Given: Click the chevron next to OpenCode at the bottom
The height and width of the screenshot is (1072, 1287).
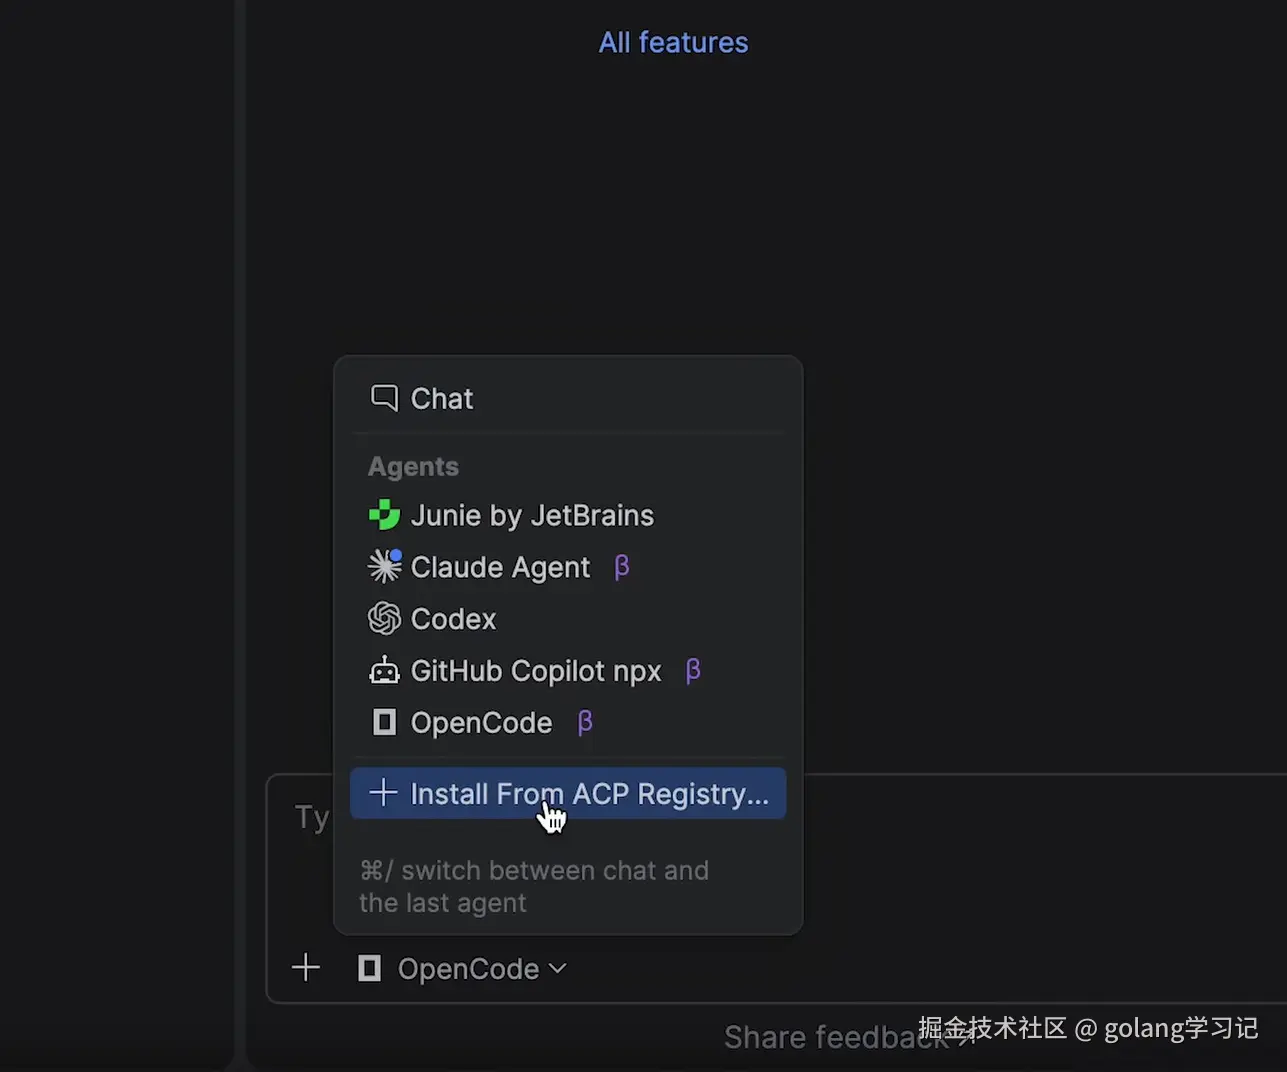Looking at the screenshot, I should 558,968.
